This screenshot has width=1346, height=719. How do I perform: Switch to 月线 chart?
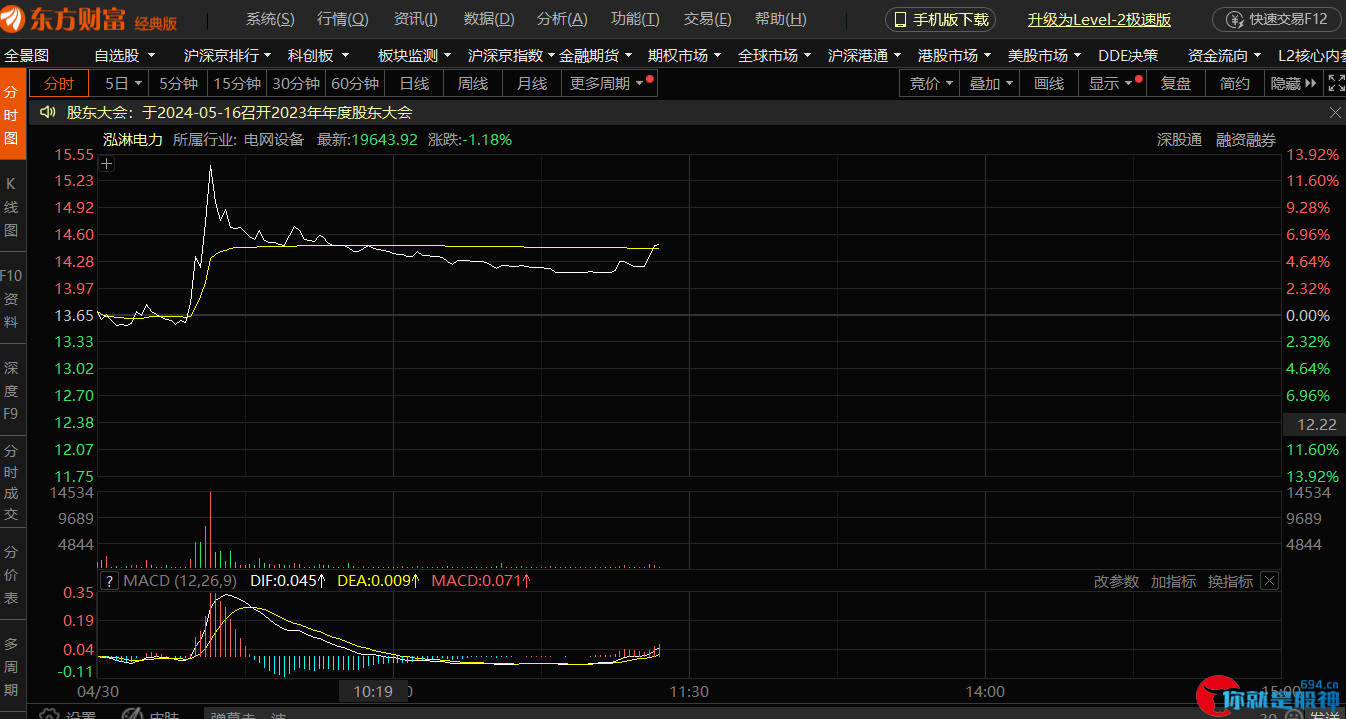(x=532, y=83)
